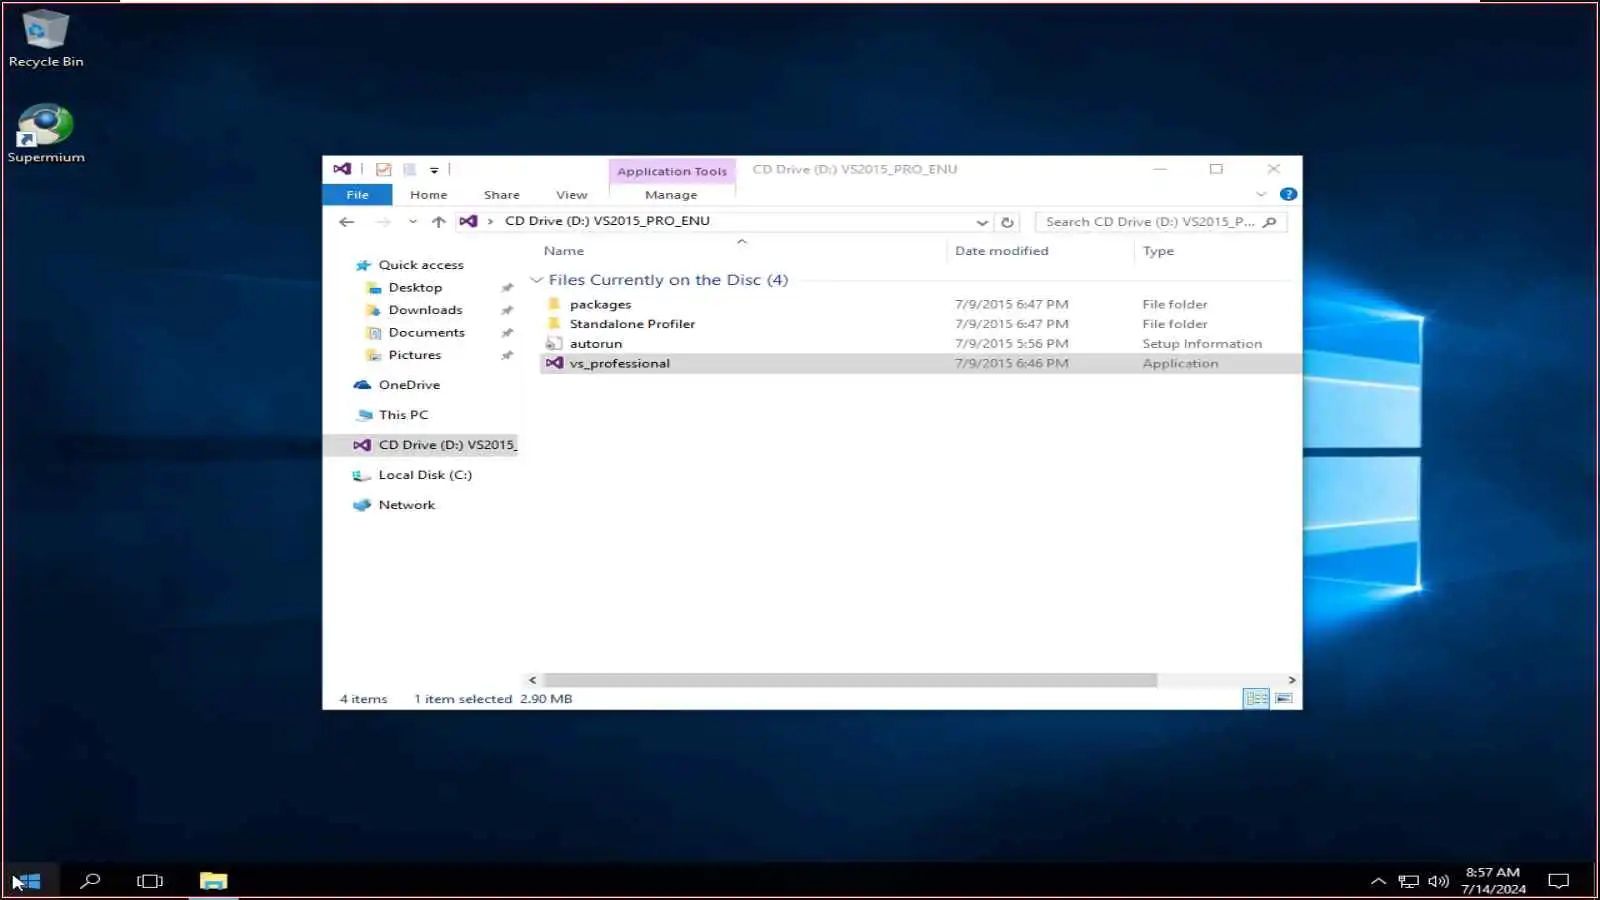Screen dimensions: 1600x900
Task: Refresh the current folder view
Action: pyautogui.click(x=1007, y=222)
